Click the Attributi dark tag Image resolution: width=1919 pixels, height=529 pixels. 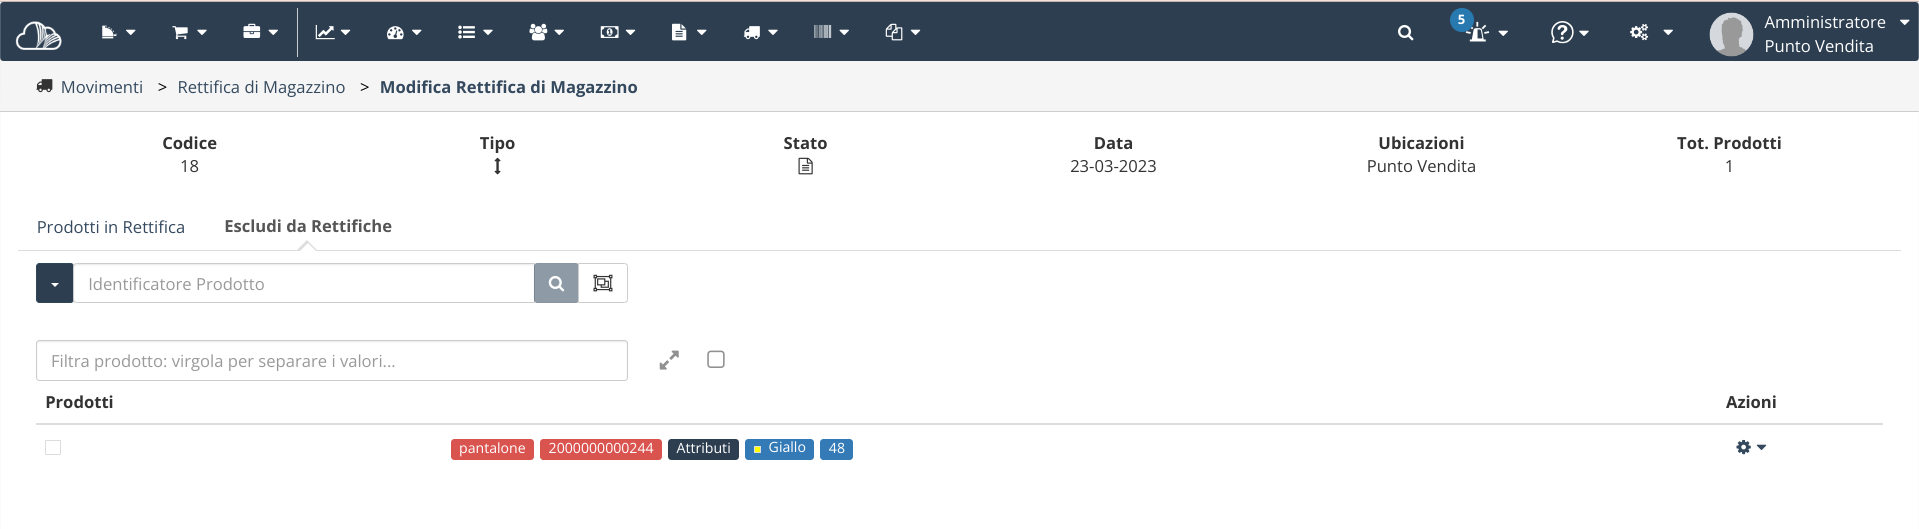pyautogui.click(x=703, y=449)
